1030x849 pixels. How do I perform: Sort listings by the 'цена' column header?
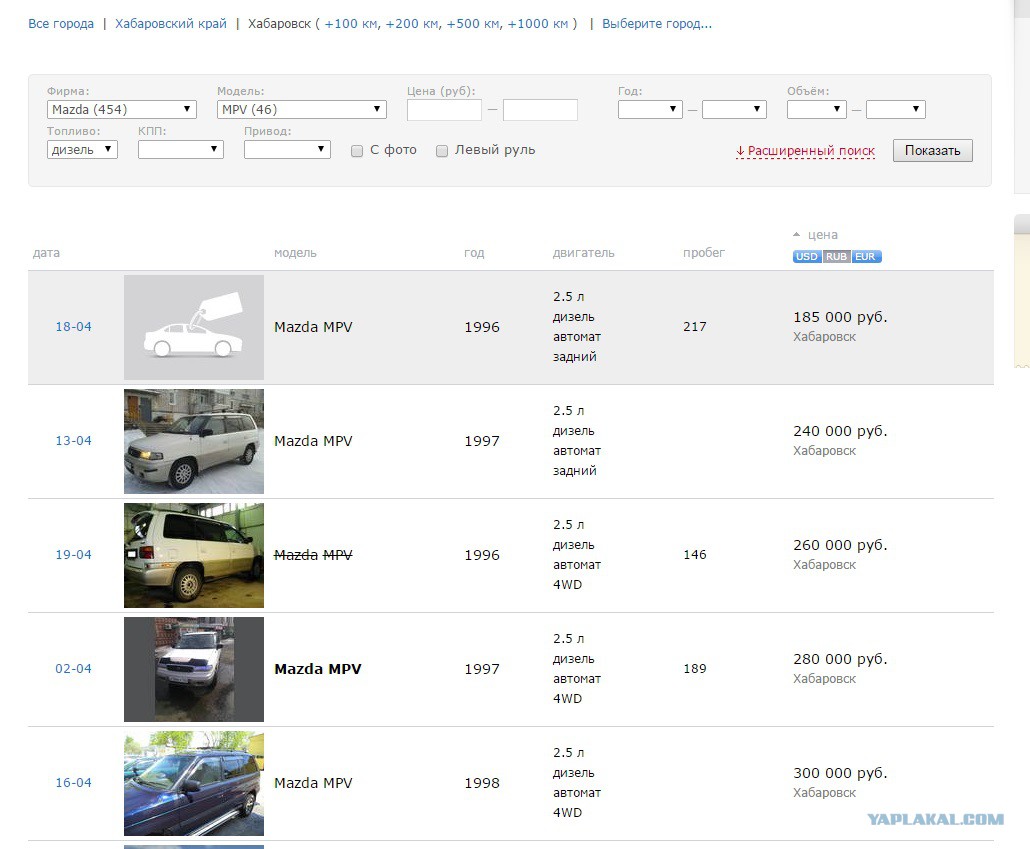(x=822, y=235)
